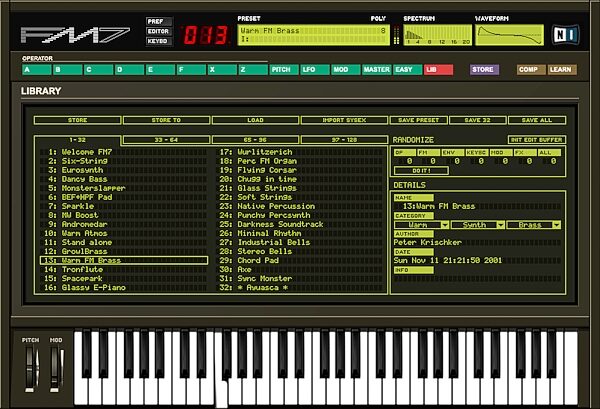Image resolution: width=600 pixels, height=409 pixels.
Task: Click the PITCH wheel
Action: (x=31, y=368)
